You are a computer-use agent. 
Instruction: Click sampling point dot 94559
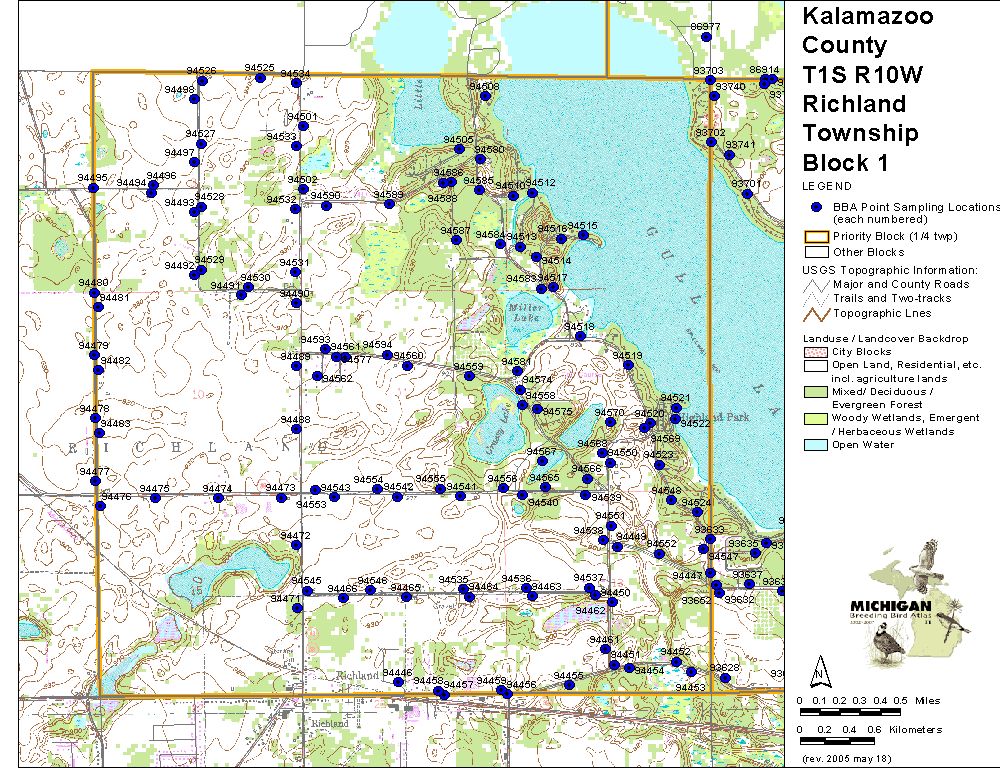(x=469, y=376)
